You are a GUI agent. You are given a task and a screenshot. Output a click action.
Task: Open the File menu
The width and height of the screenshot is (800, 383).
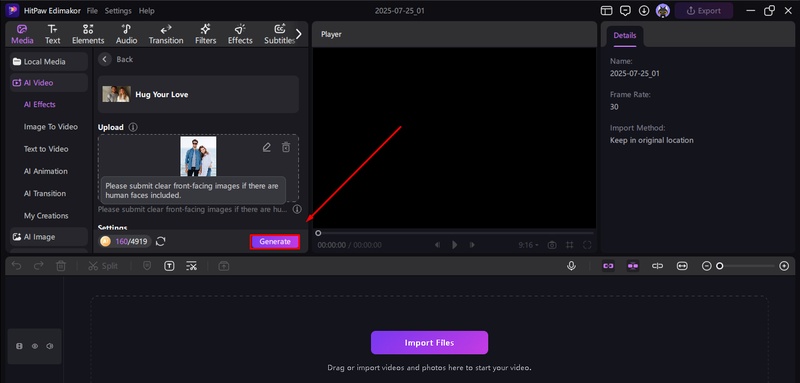pyautogui.click(x=92, y=11)
